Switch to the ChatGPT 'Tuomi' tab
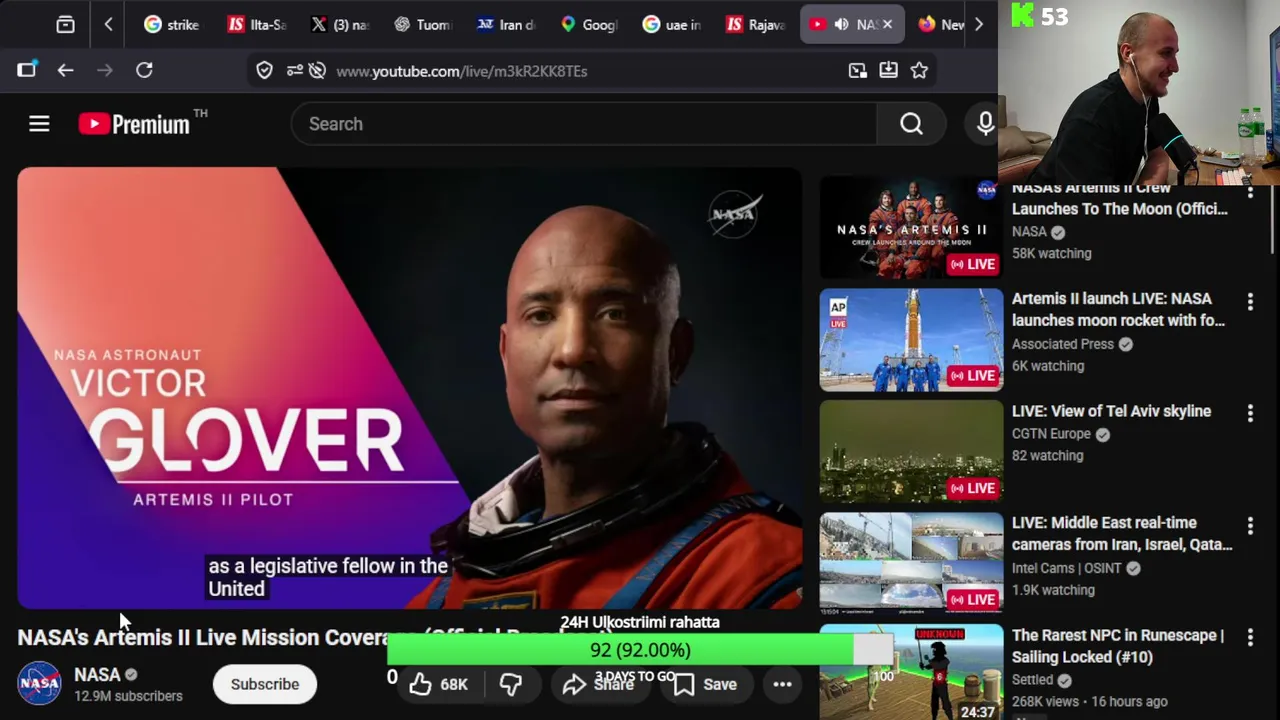This screenshot has height=720, width=1280. tap(422, 24)
